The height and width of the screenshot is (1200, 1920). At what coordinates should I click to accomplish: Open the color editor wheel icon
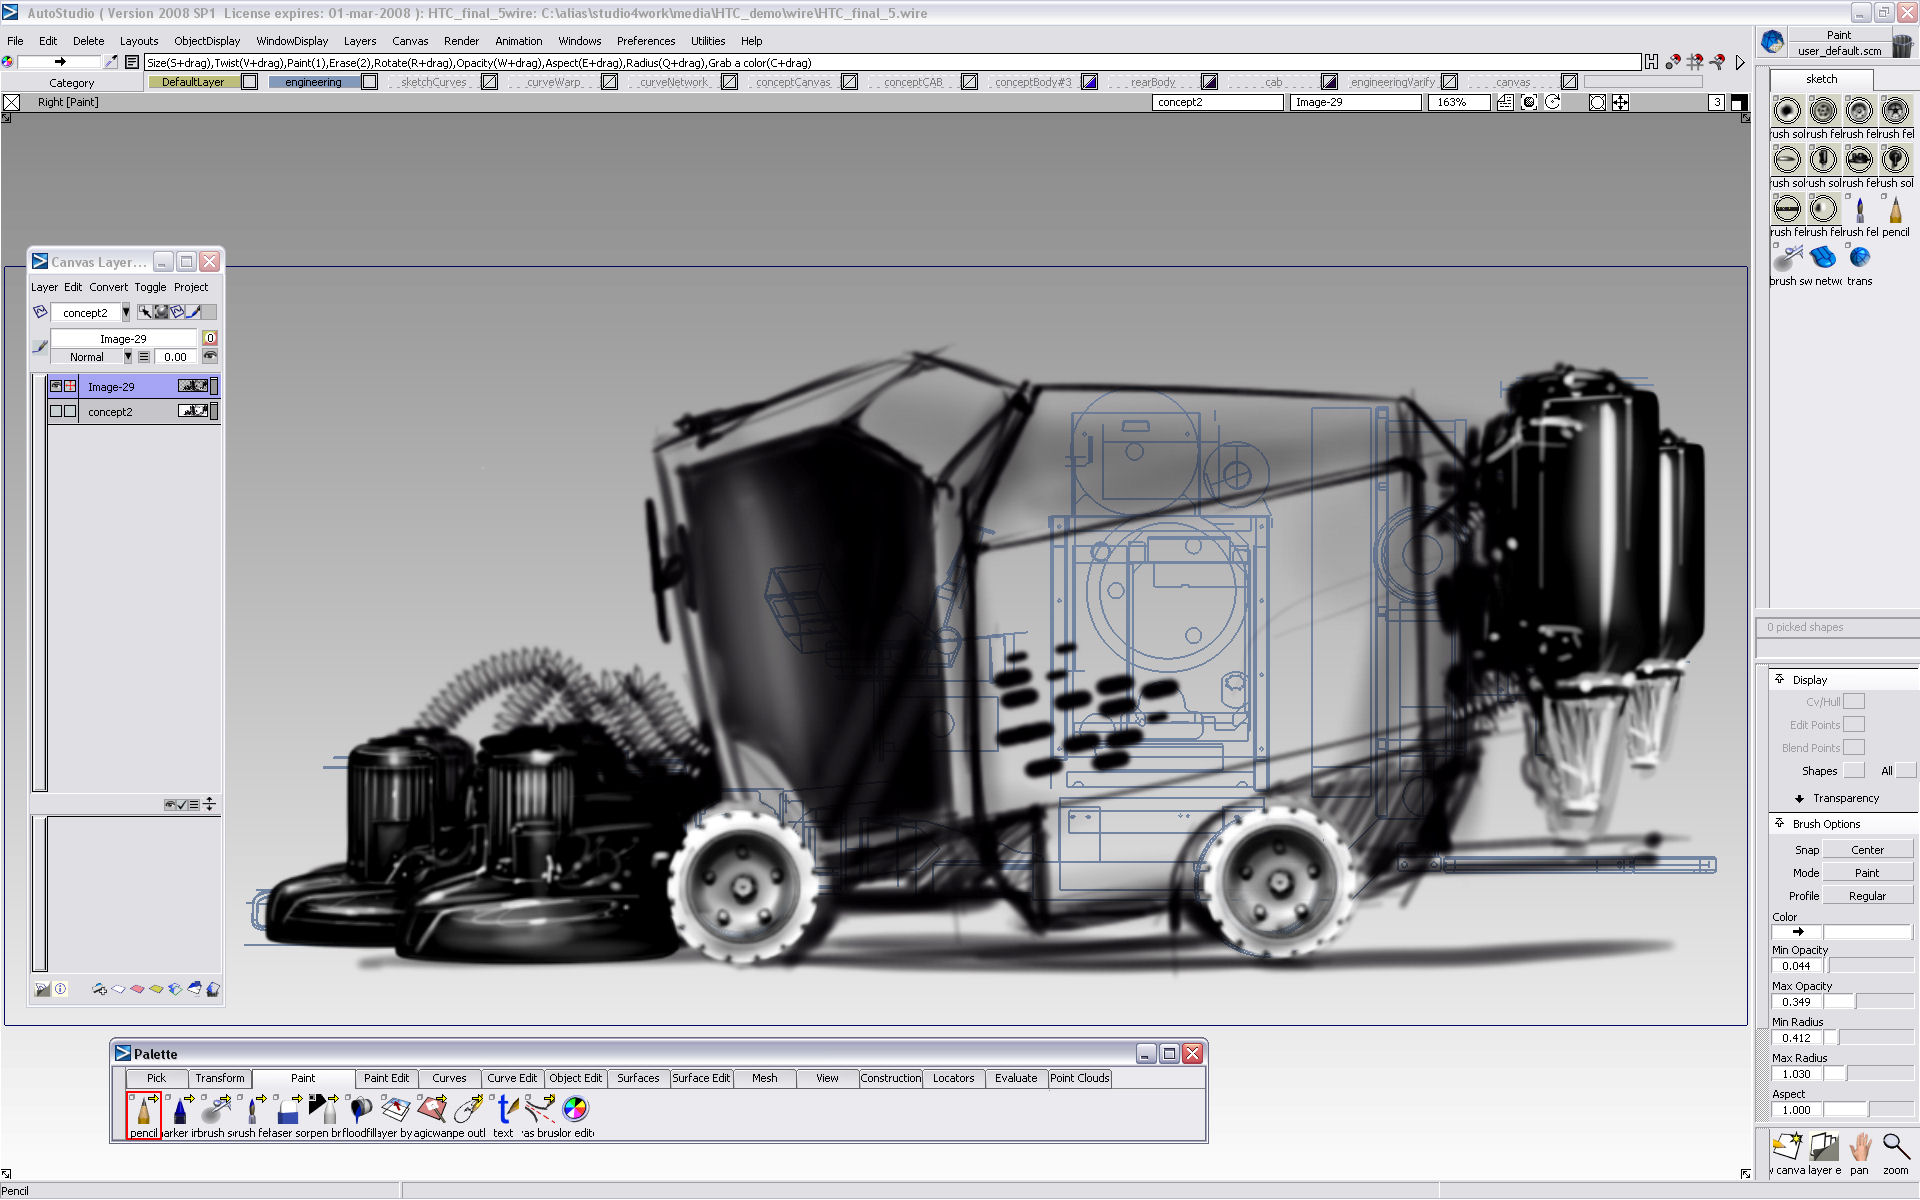point(575,1109)
